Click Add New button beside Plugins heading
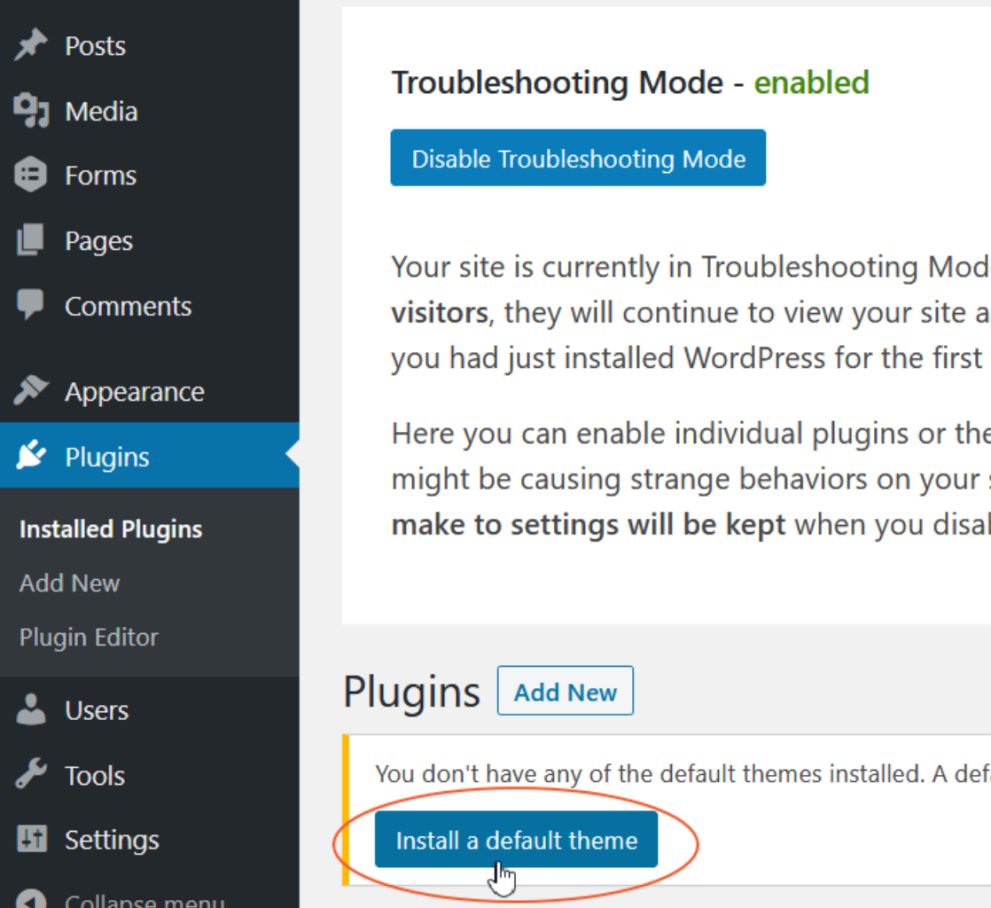Image resolution: width=991 pixels, height=908 pixels. [x=565, y=691]
